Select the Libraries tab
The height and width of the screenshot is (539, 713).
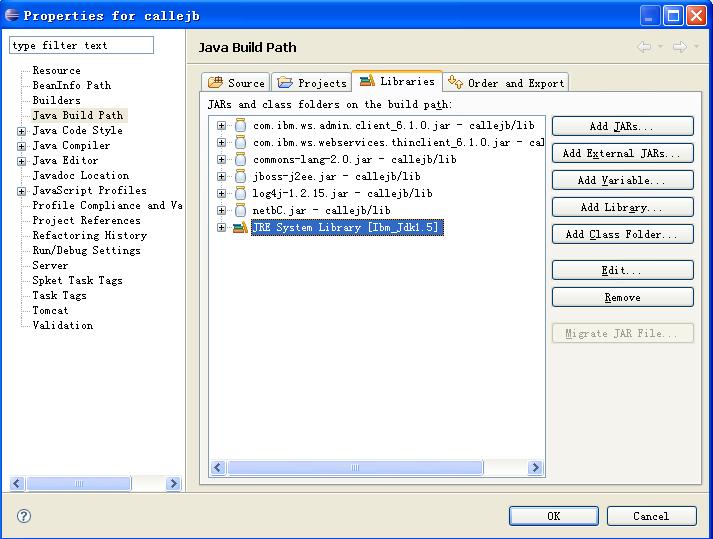397,81
